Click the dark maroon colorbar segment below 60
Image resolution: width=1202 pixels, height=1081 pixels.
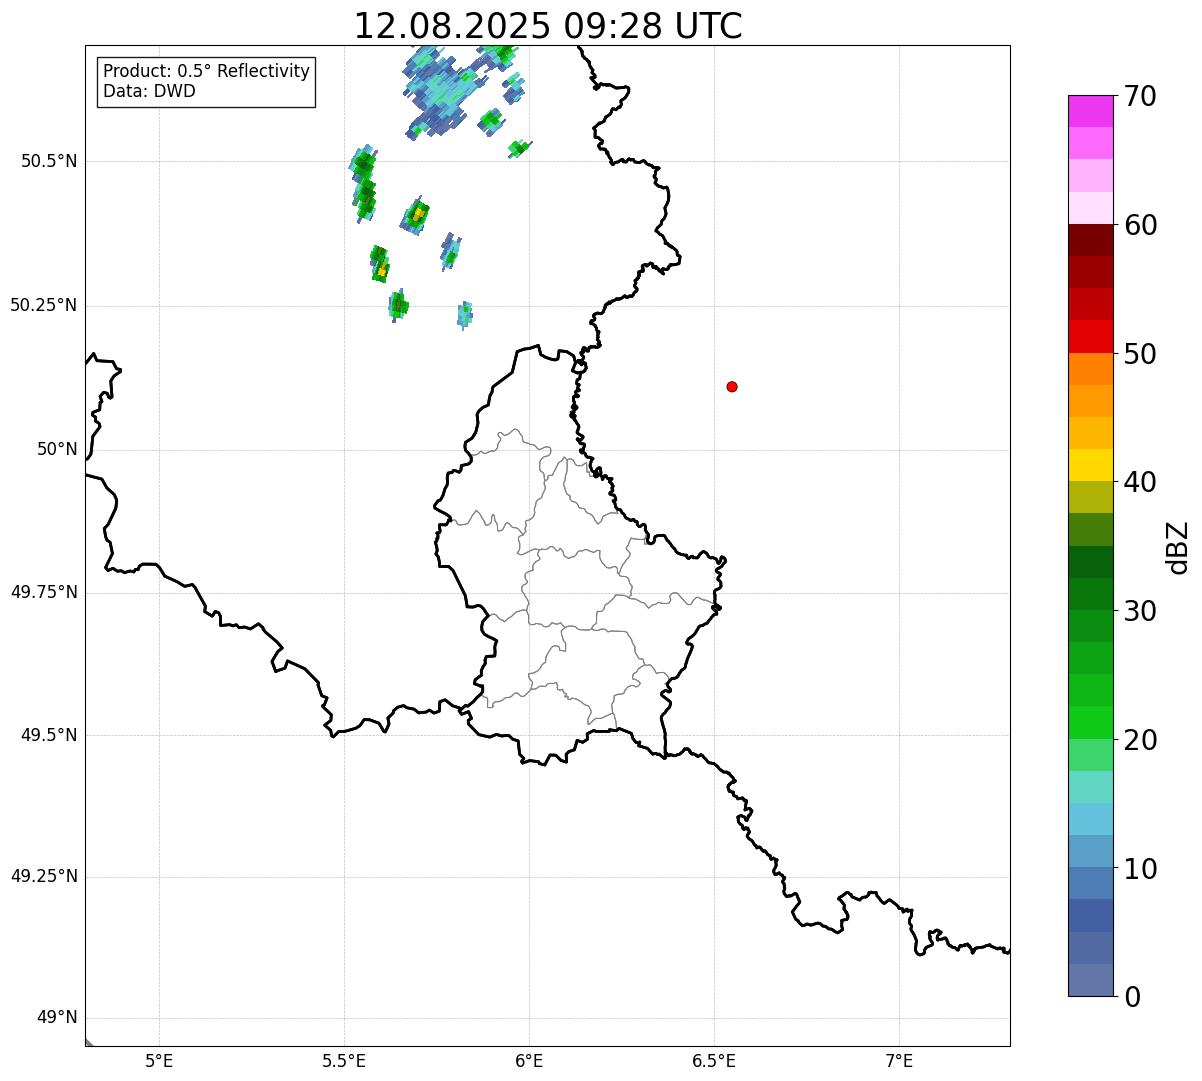click(x=1090, y=240)
